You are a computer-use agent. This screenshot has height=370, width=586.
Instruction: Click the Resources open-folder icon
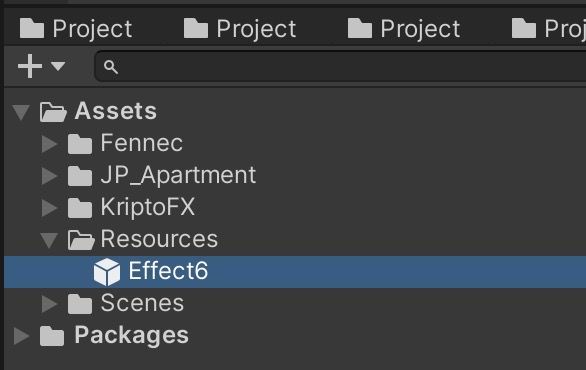coord(81,240)
